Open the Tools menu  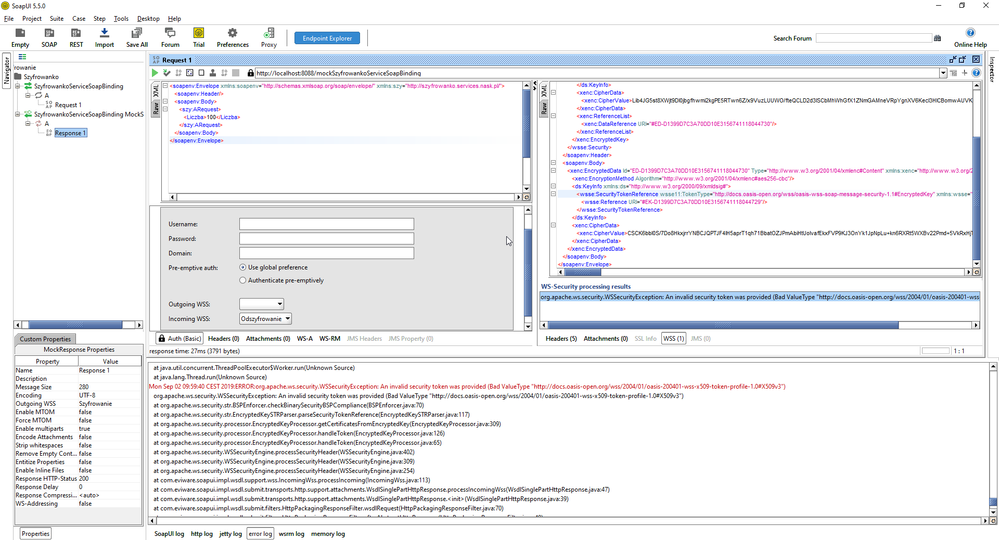coord(121,19)
